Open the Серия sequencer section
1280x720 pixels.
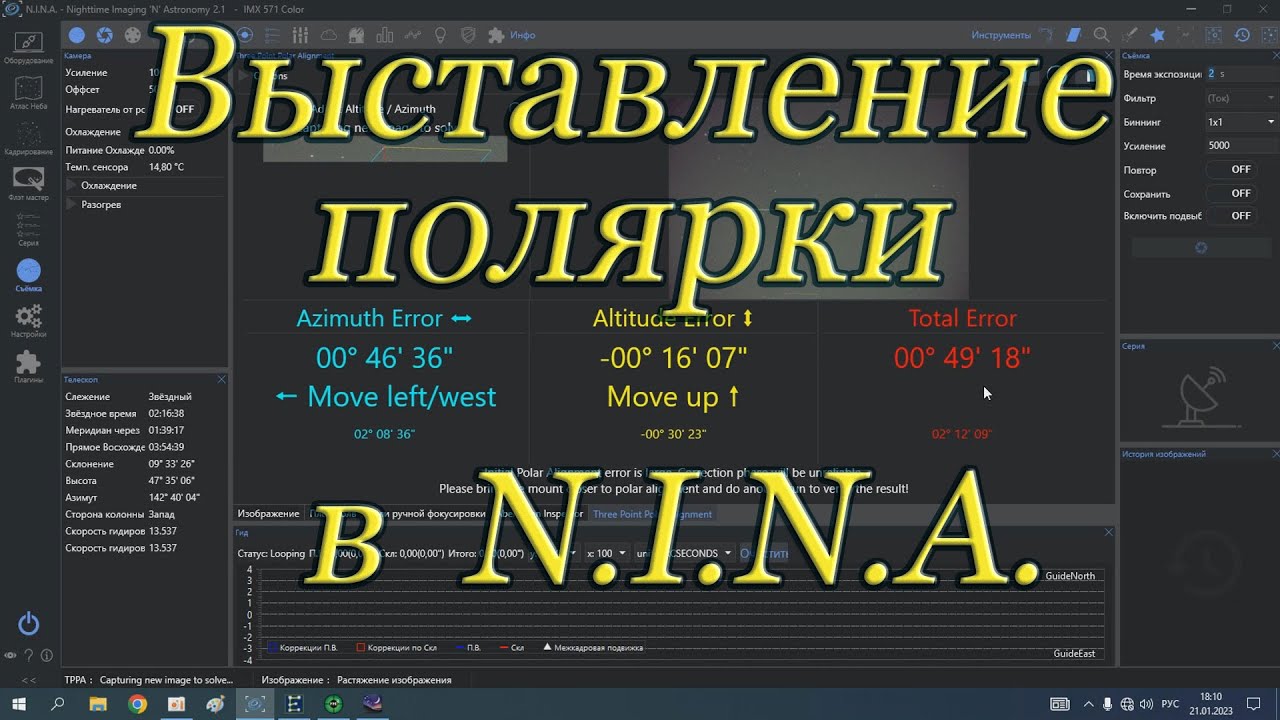click(x=28, y=230)
